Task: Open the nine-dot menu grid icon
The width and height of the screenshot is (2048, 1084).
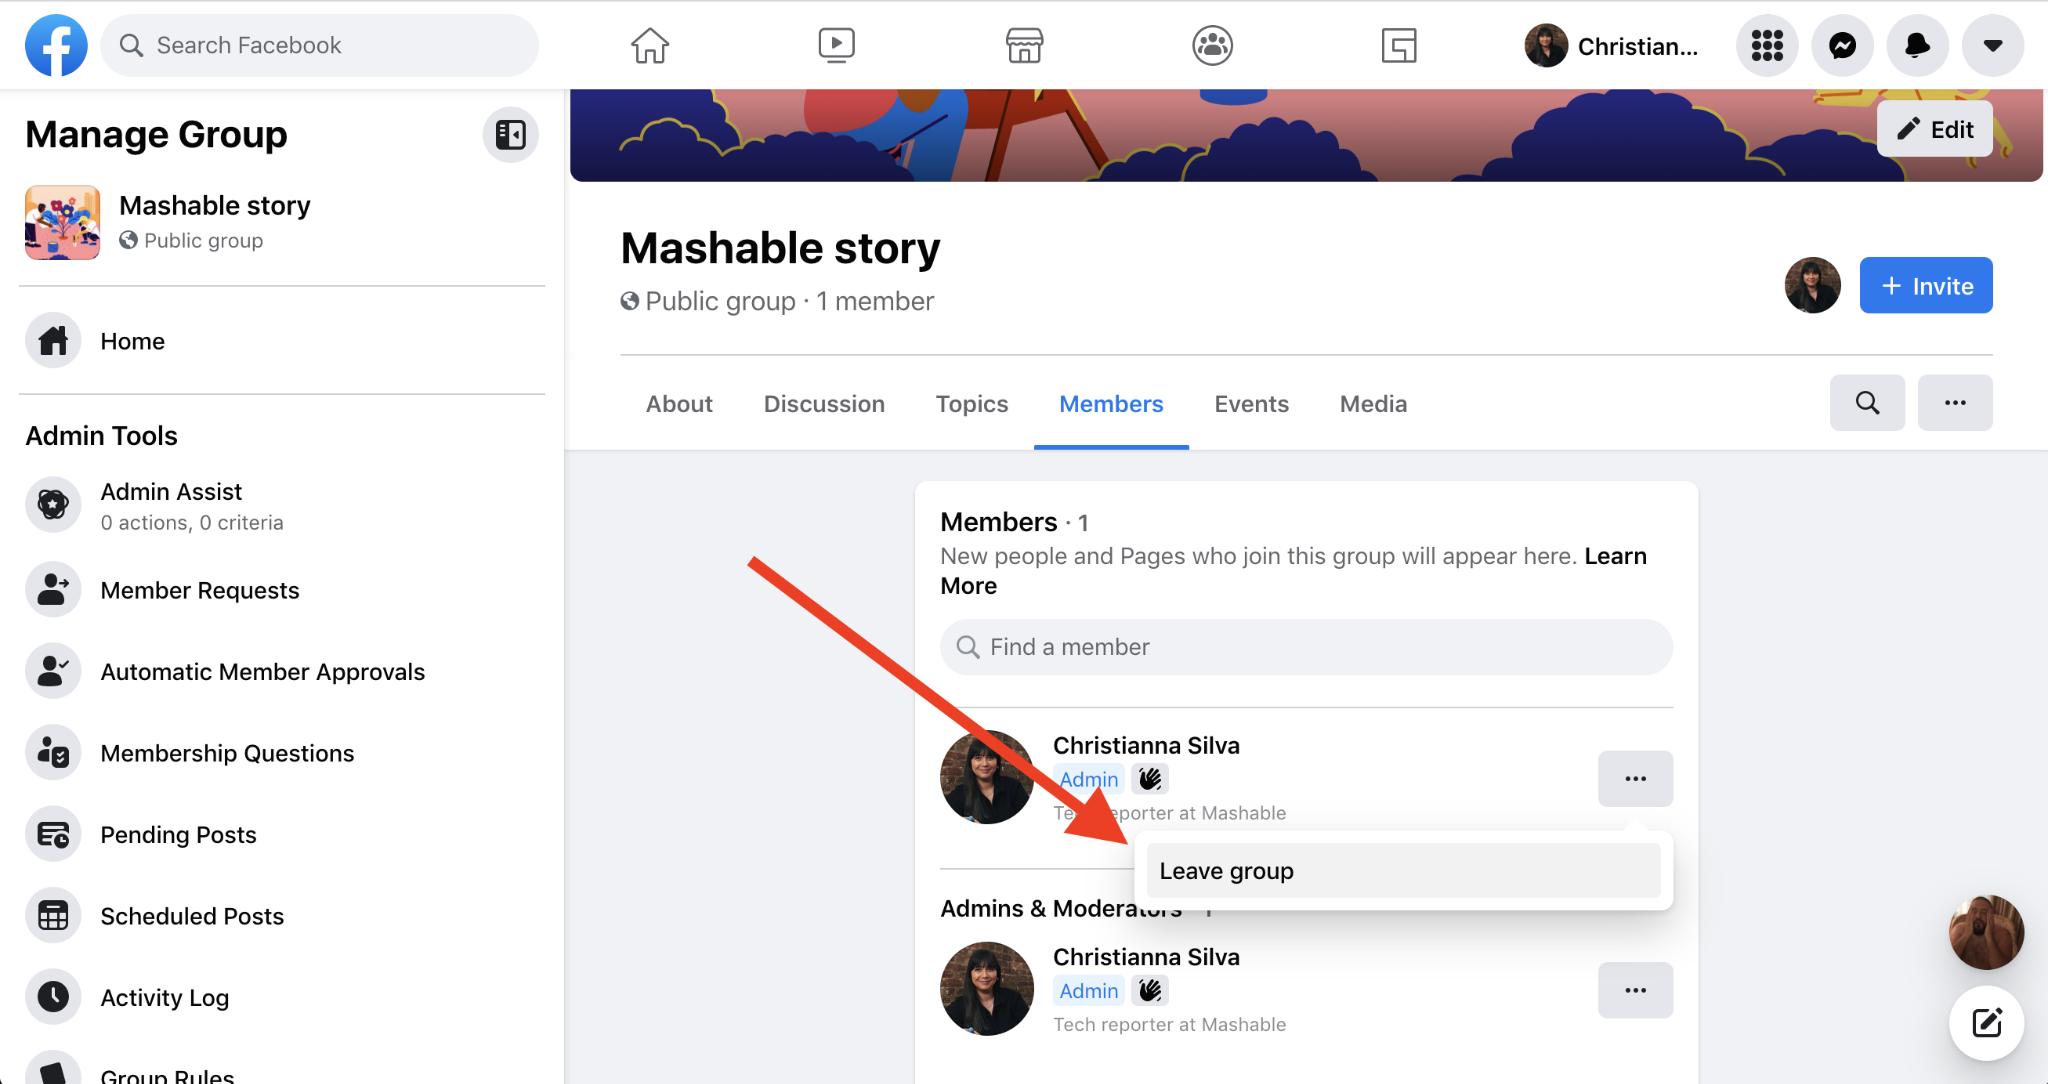Action: point(1767,45)
